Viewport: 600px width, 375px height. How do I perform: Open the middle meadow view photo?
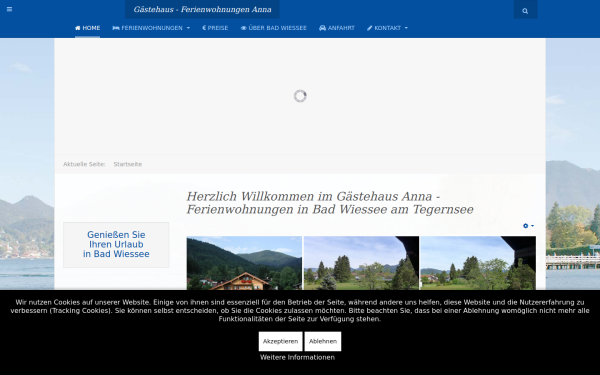(x=361, y=263)
